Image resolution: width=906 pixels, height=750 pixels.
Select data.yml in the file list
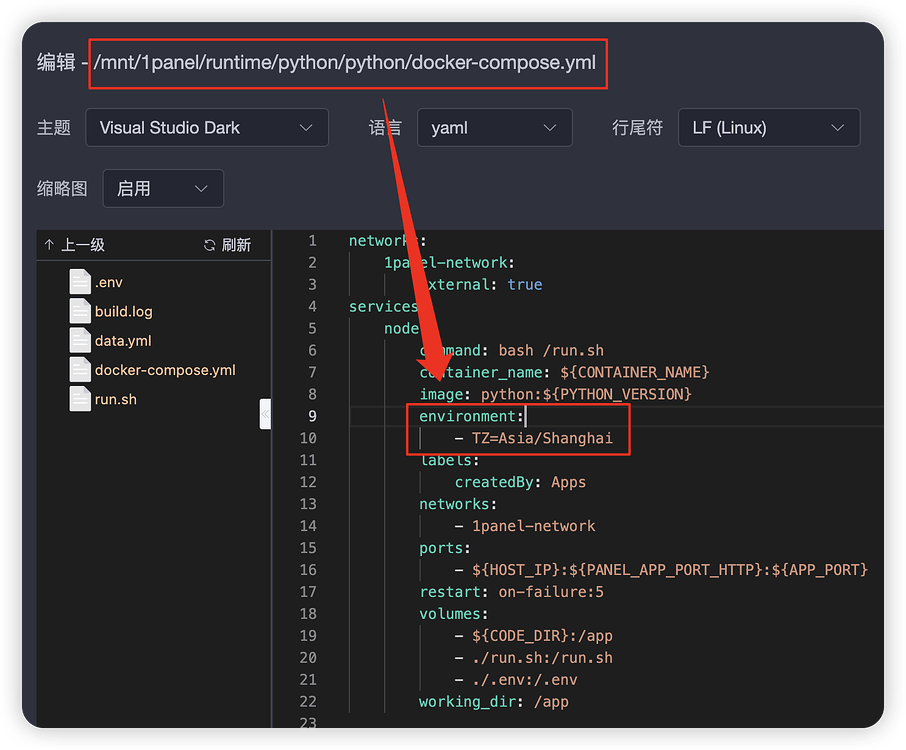point(123,341)
